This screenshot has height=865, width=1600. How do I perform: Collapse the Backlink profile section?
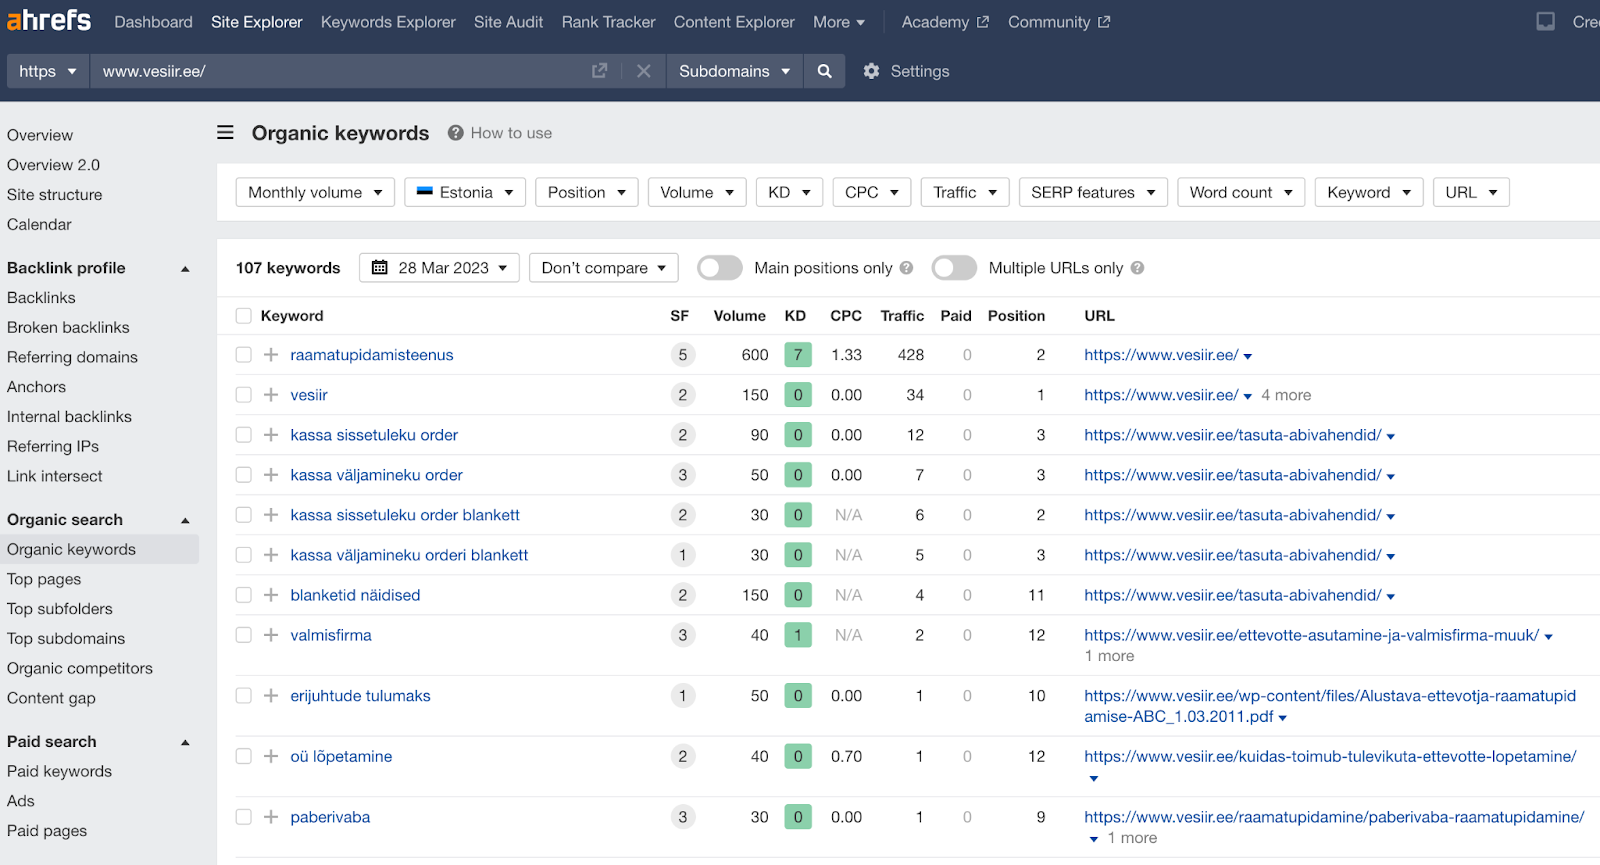click(185, 269)
